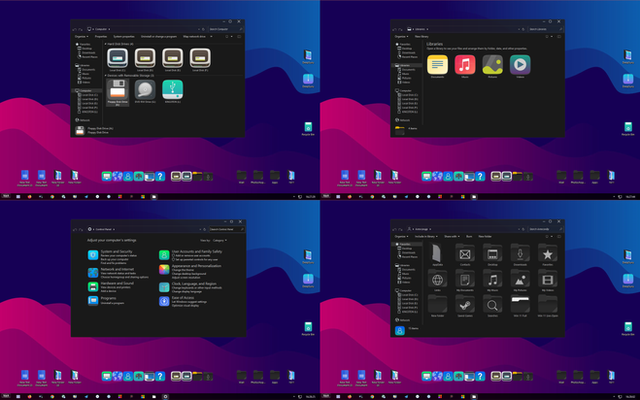Select Libraries in Computer window sidebar

(84, 65)
